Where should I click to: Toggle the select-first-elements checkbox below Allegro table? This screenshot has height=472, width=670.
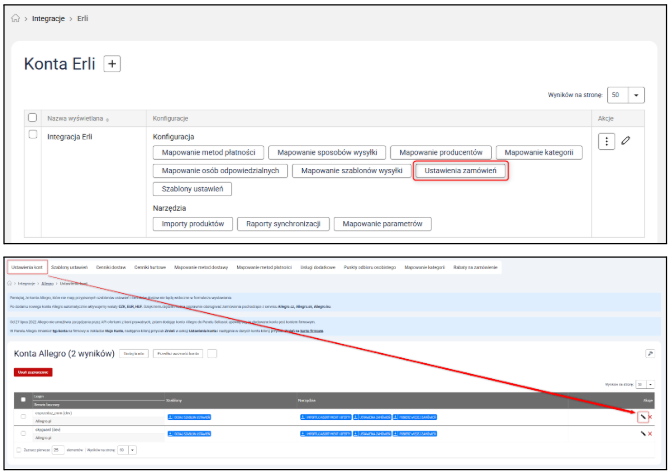point(18,450)
